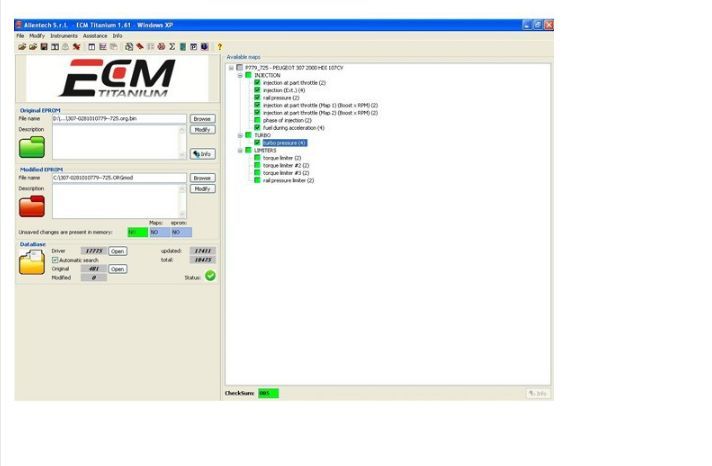712x466 pixels.
Task: Click the teal book toolbar icon
Action: pos(183,47)
